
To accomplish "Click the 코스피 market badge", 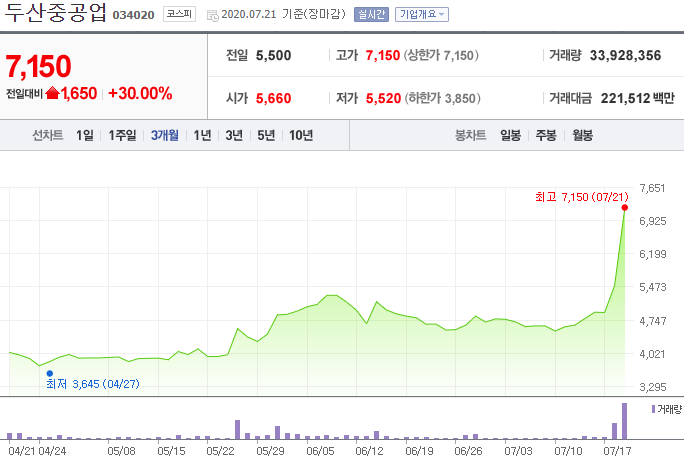I will (179, 14).
